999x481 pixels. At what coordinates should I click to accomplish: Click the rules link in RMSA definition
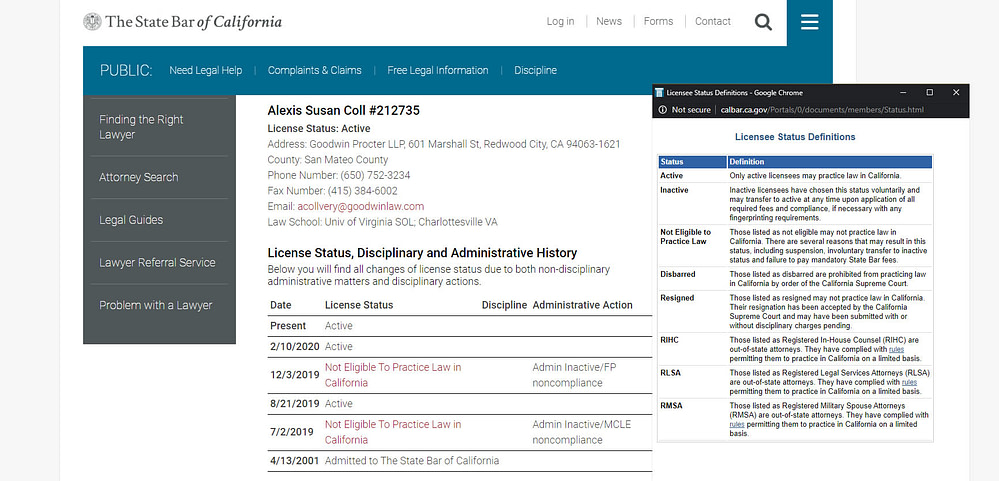[x=737, y=424]
